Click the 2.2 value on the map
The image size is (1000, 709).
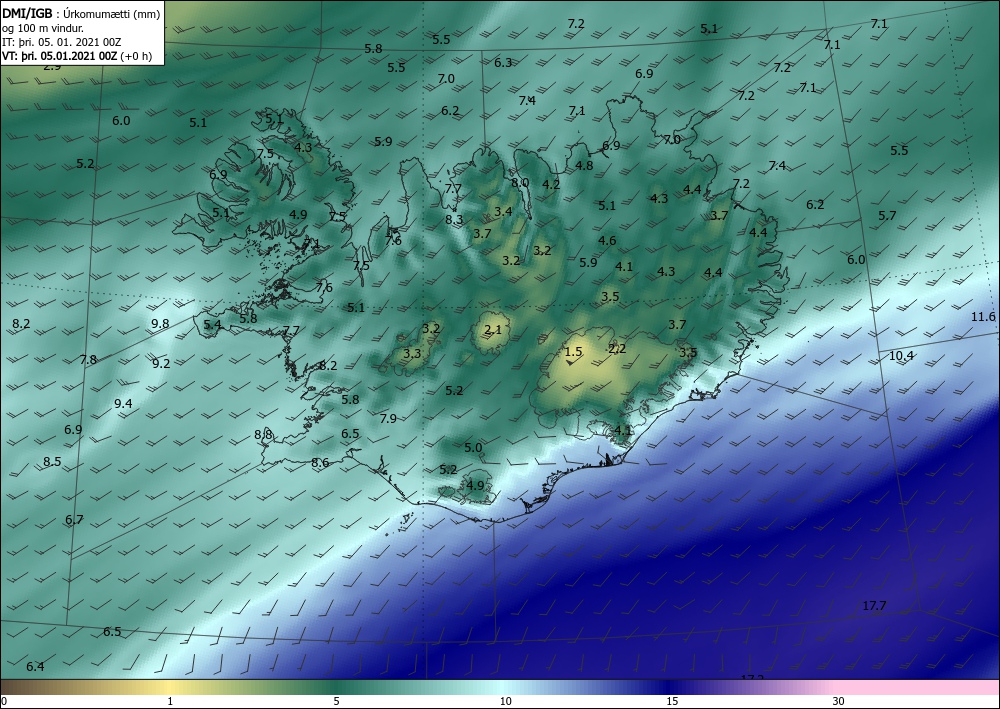click(x=617, y=348)
